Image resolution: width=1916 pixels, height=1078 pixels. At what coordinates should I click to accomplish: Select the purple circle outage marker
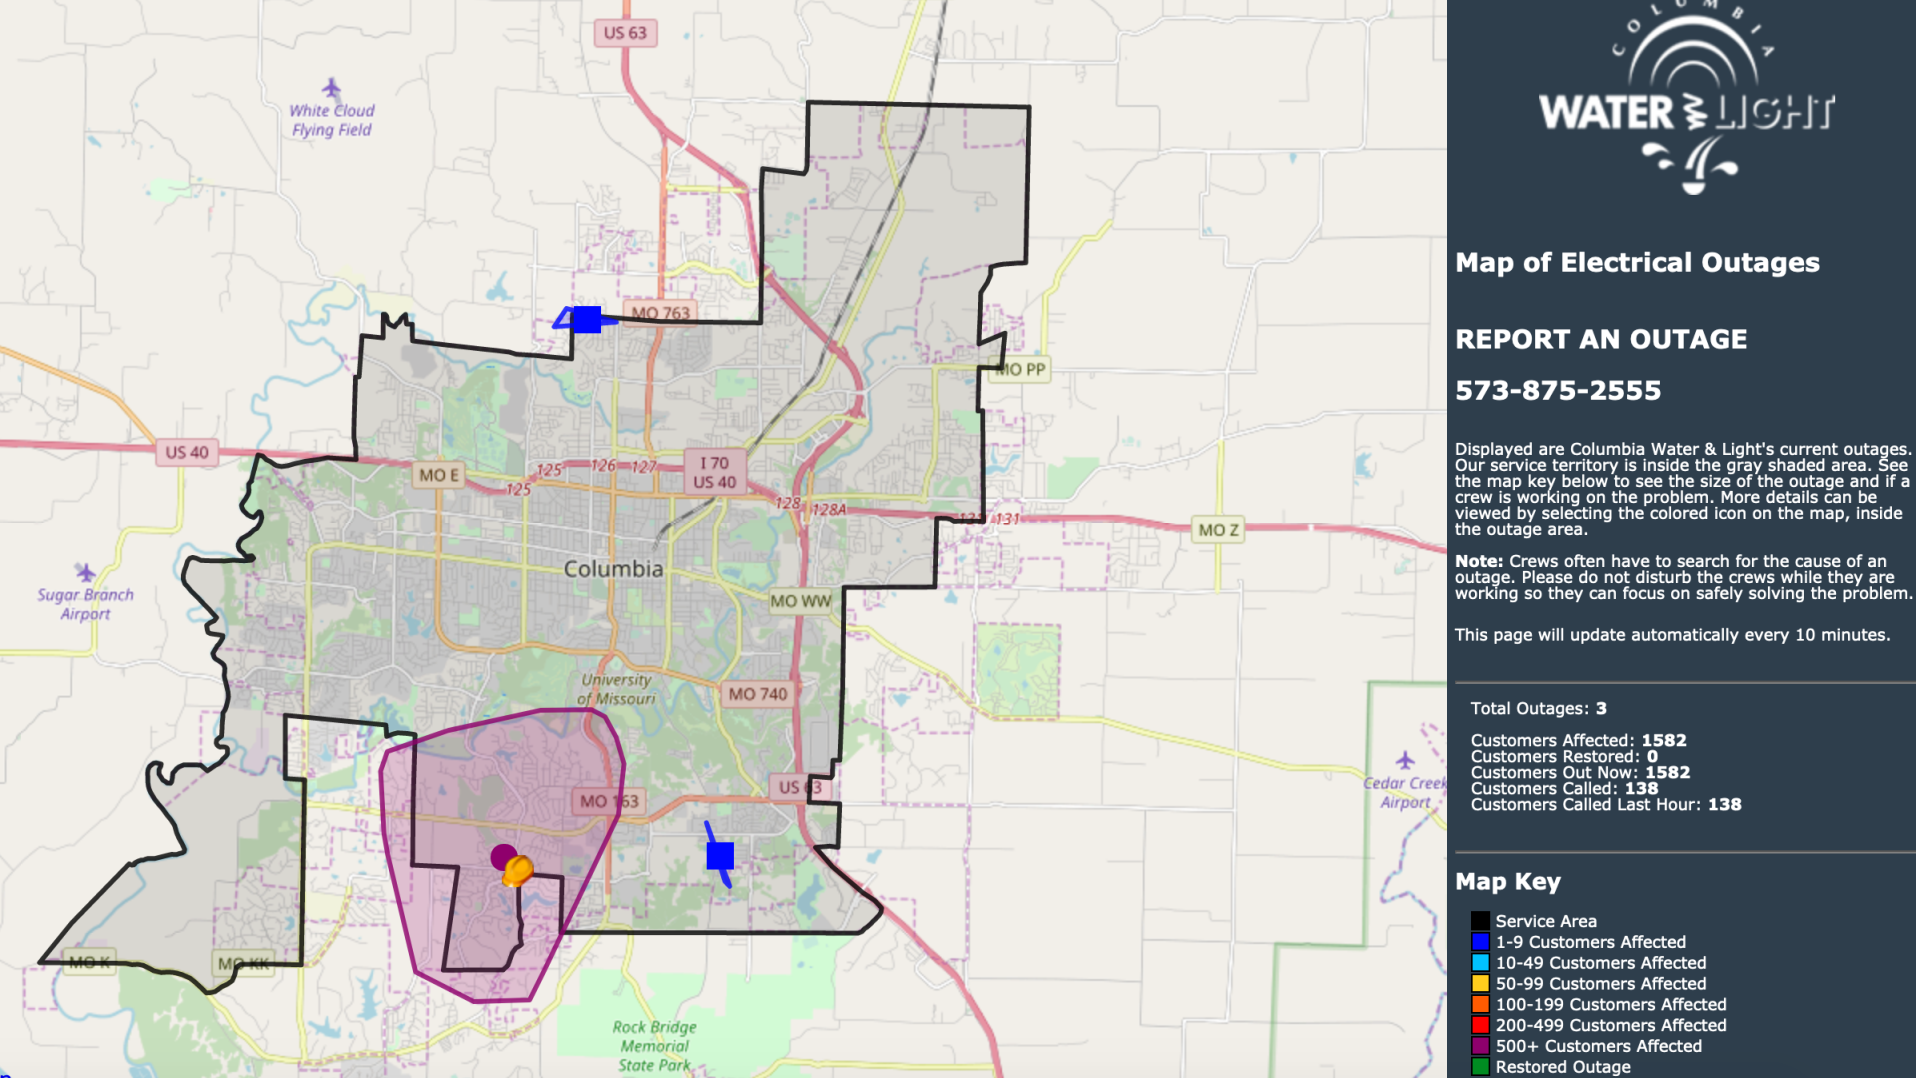pyautogui.click(x=503, y=856)
